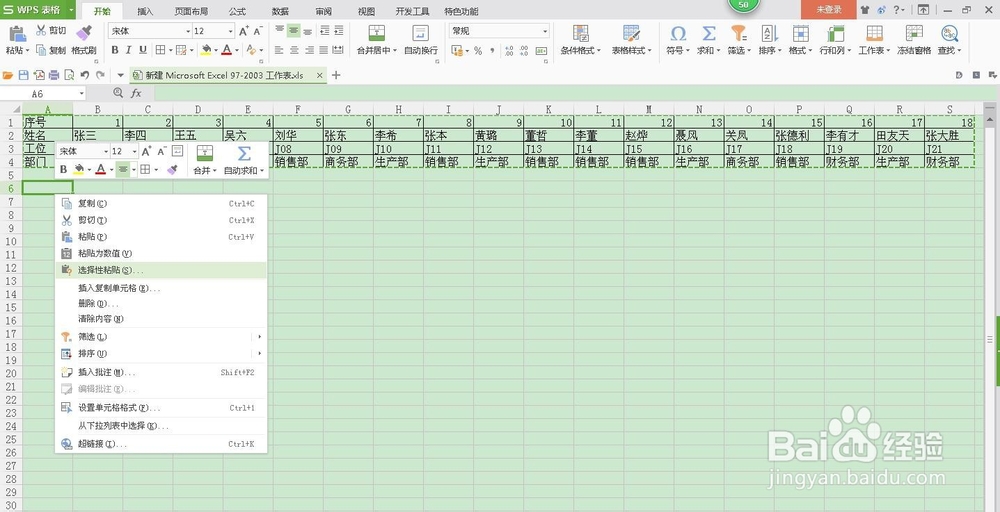The width and height of the screenshot is (1000, 512).
Task: Click the Cut (剪切) scissors icon in ribbon
Action: [41, 30]
